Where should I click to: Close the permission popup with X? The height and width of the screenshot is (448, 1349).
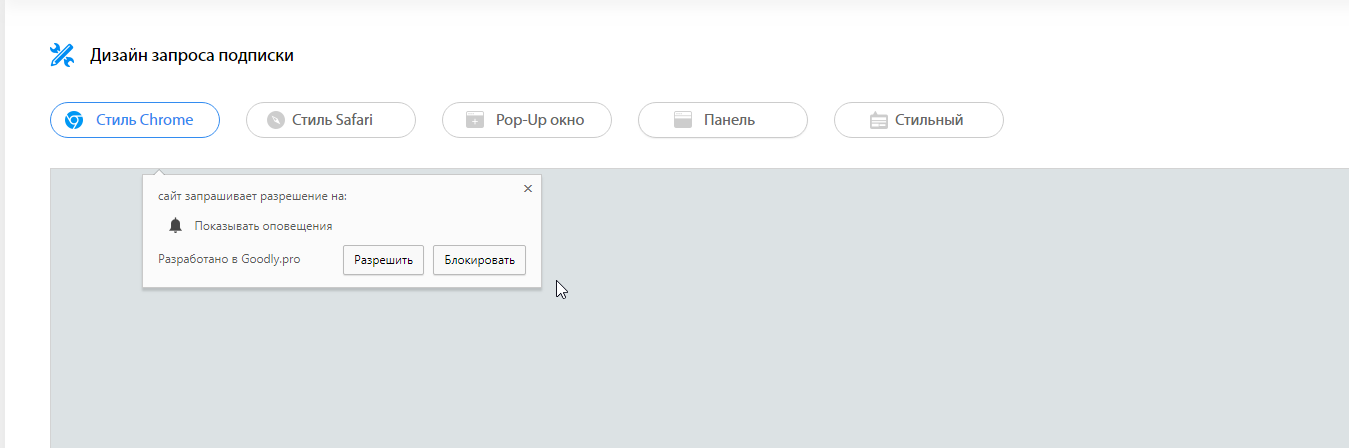tap(528, 188)
